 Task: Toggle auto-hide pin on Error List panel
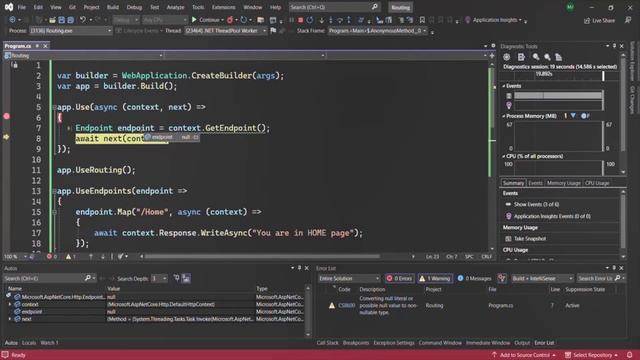point(614,268)
